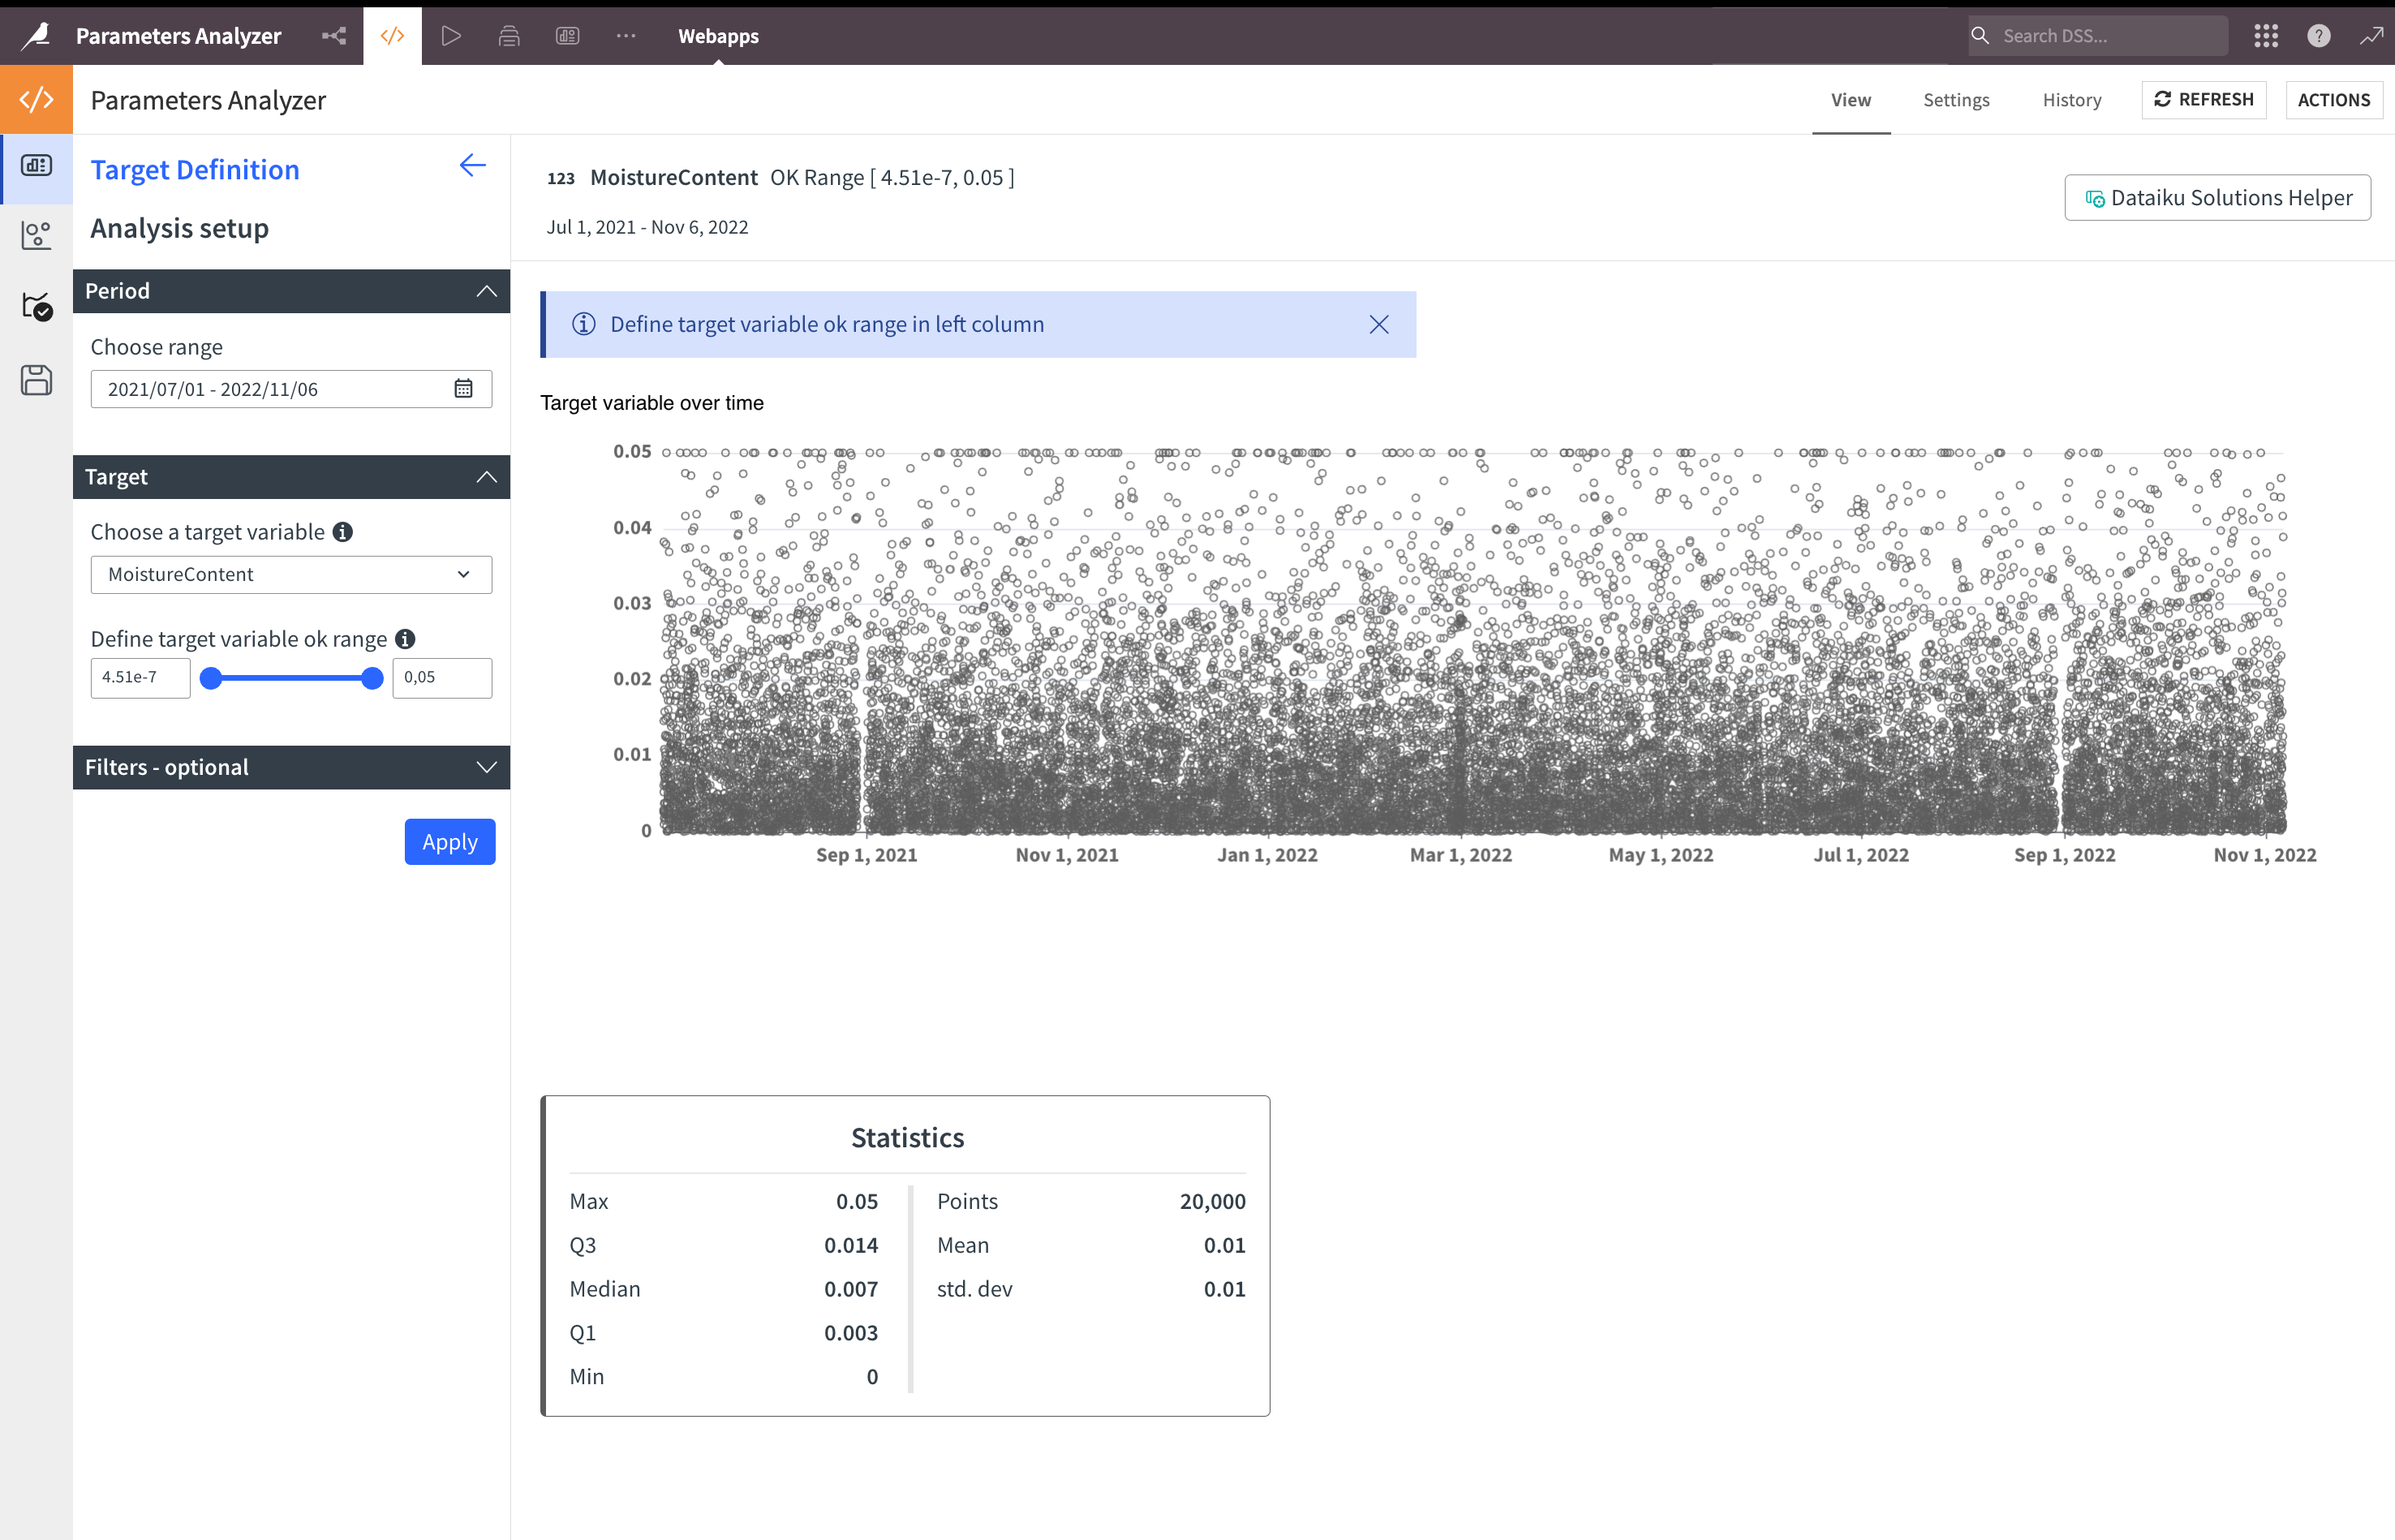Click the Points value 20,000
This screenshot has height=1540, width=2395.
tap(1212, 1201)
